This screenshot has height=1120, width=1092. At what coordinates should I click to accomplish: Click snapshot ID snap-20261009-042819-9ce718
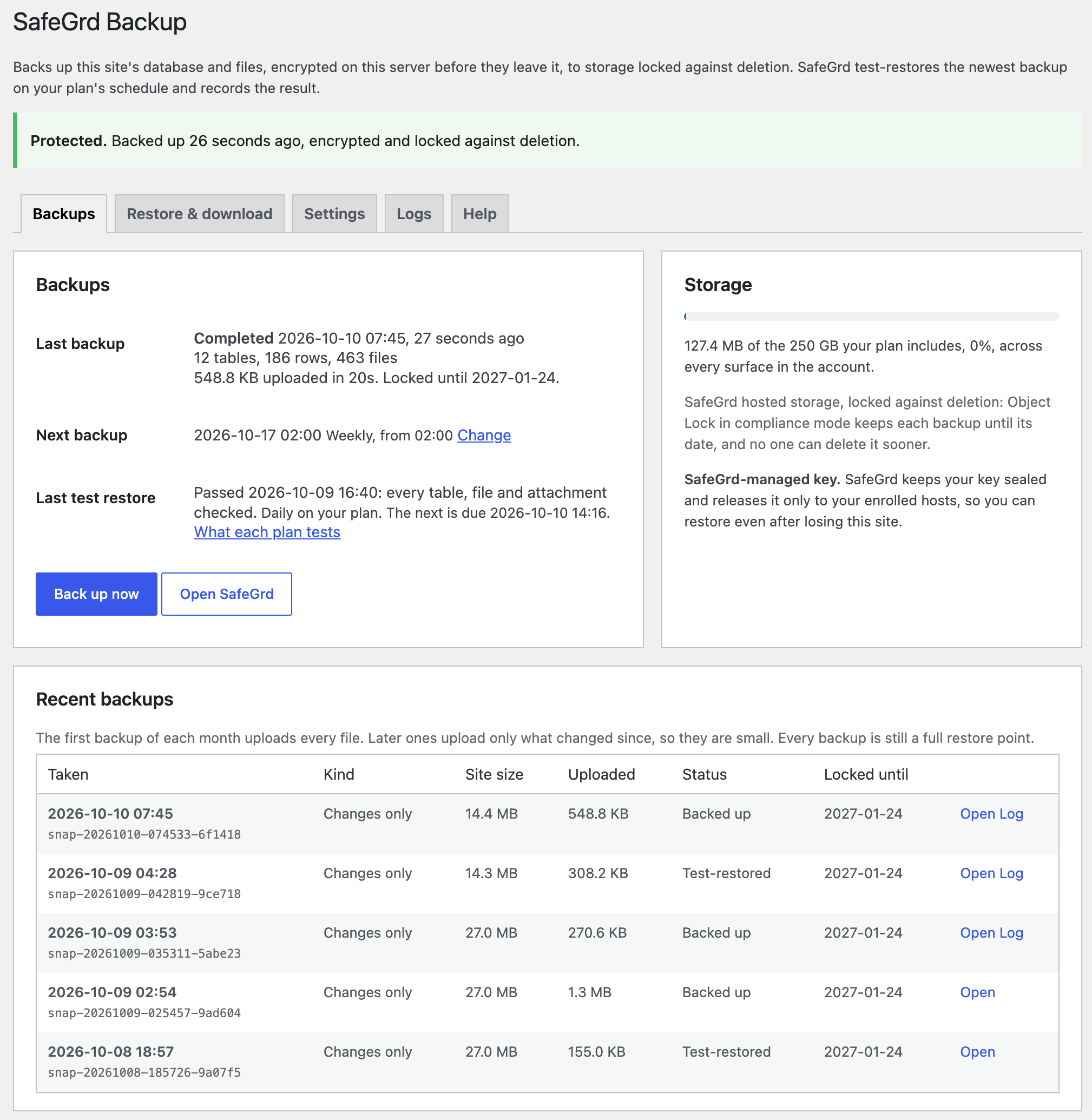[x=144, y=894]
